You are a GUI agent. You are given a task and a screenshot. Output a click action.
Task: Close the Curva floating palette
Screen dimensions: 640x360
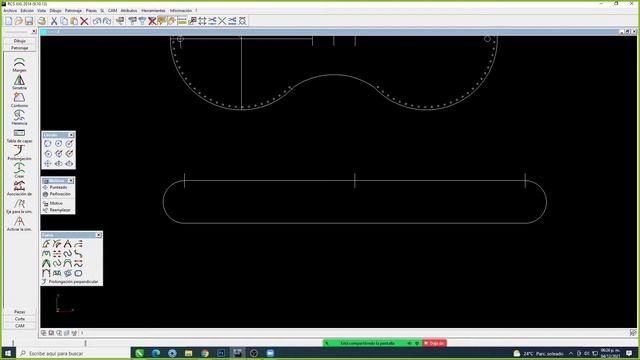(x=98, y=235)
